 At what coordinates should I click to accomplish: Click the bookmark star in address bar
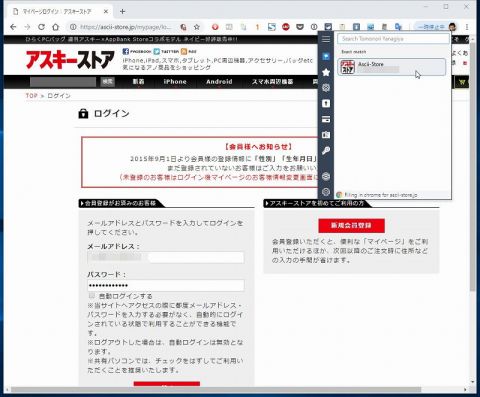tap(197, 27)
